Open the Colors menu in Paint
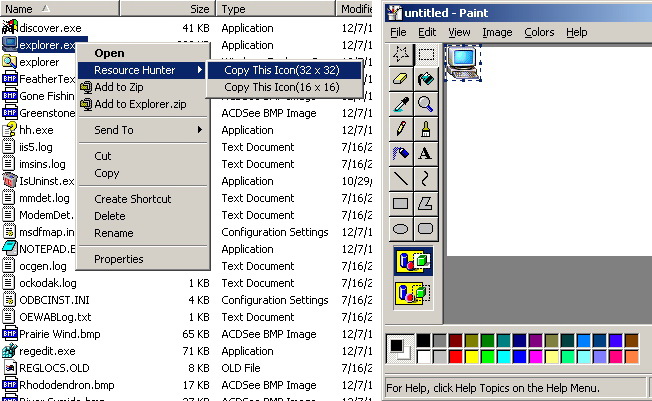The height and width of the screenshot is (401, 652). [539, 32]
